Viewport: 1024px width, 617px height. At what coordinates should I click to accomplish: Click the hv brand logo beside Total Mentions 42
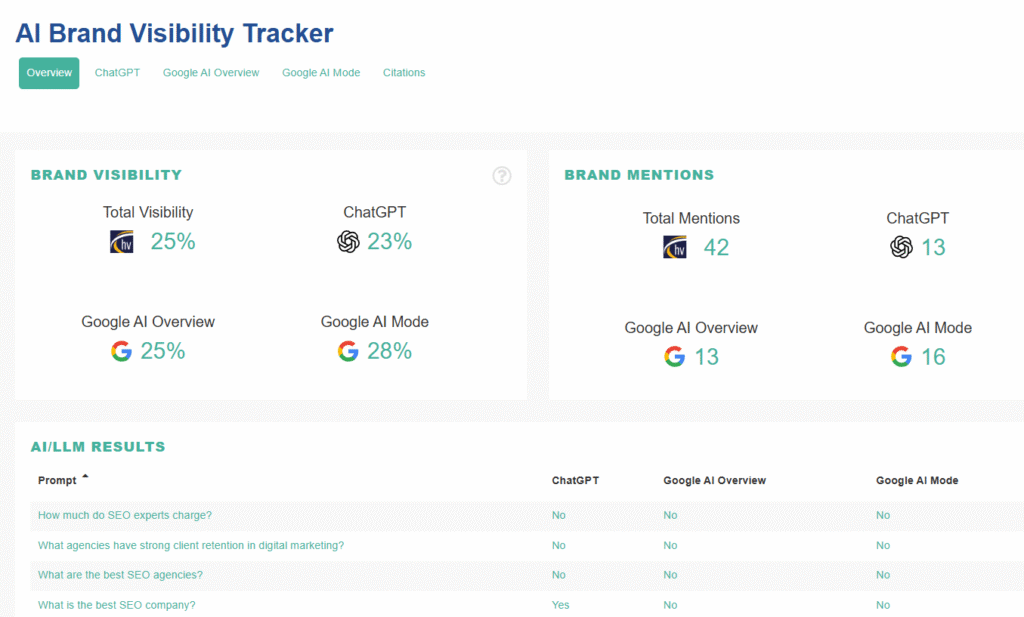[675, 247]
